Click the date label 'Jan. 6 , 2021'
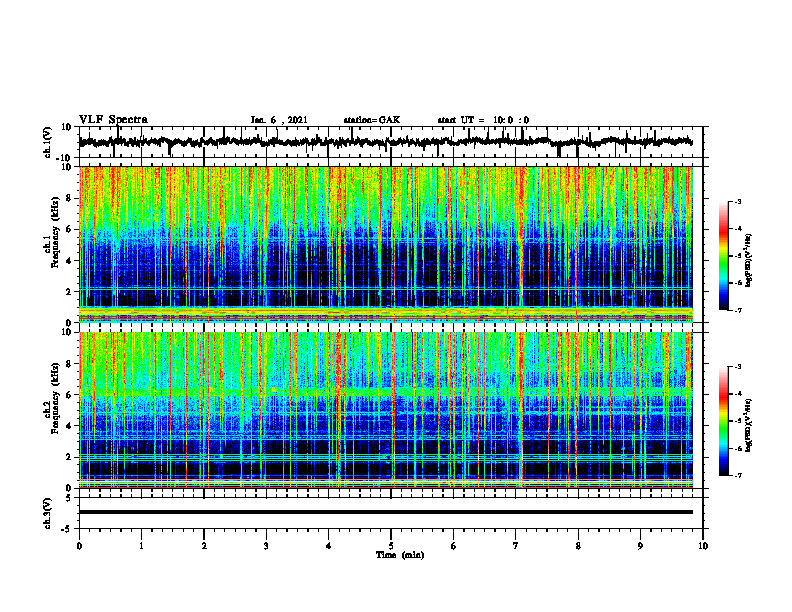The width and height of the screenshot is (792, 612). (279, 120)
